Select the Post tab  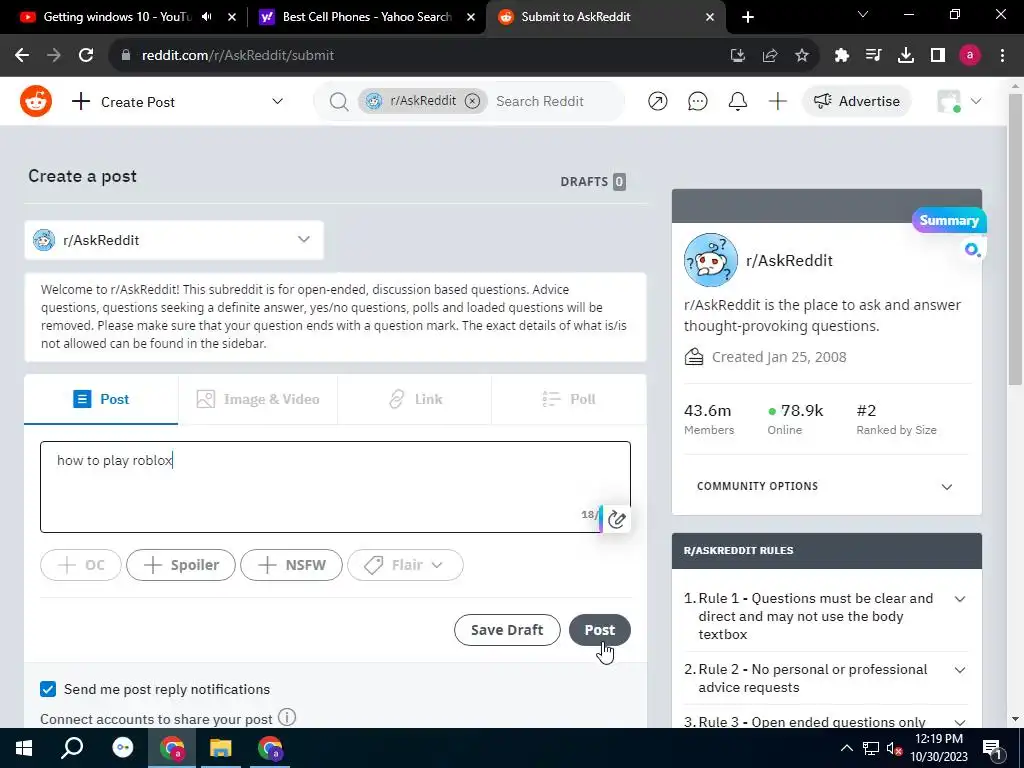coord(101,399)
